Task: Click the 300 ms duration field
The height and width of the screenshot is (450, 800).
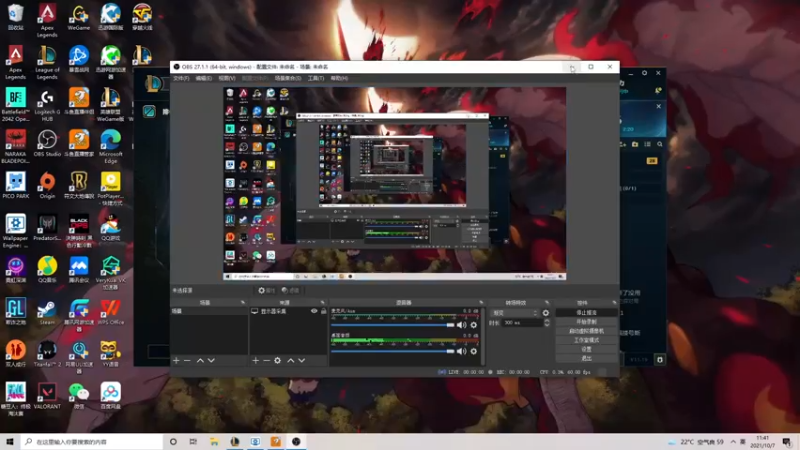Action: tap(522, 323)
